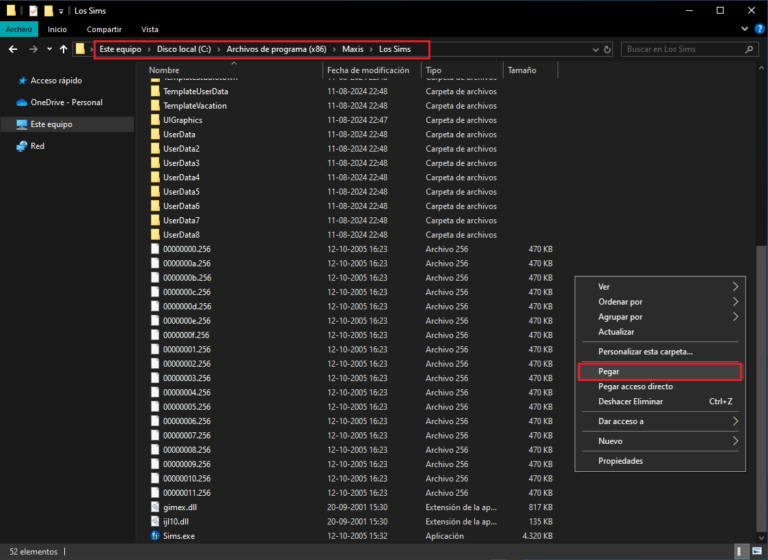Expand the Agrupar por submenu
Image resolution: width=768 pixels, height=560 pixels.
coord(660,317)
